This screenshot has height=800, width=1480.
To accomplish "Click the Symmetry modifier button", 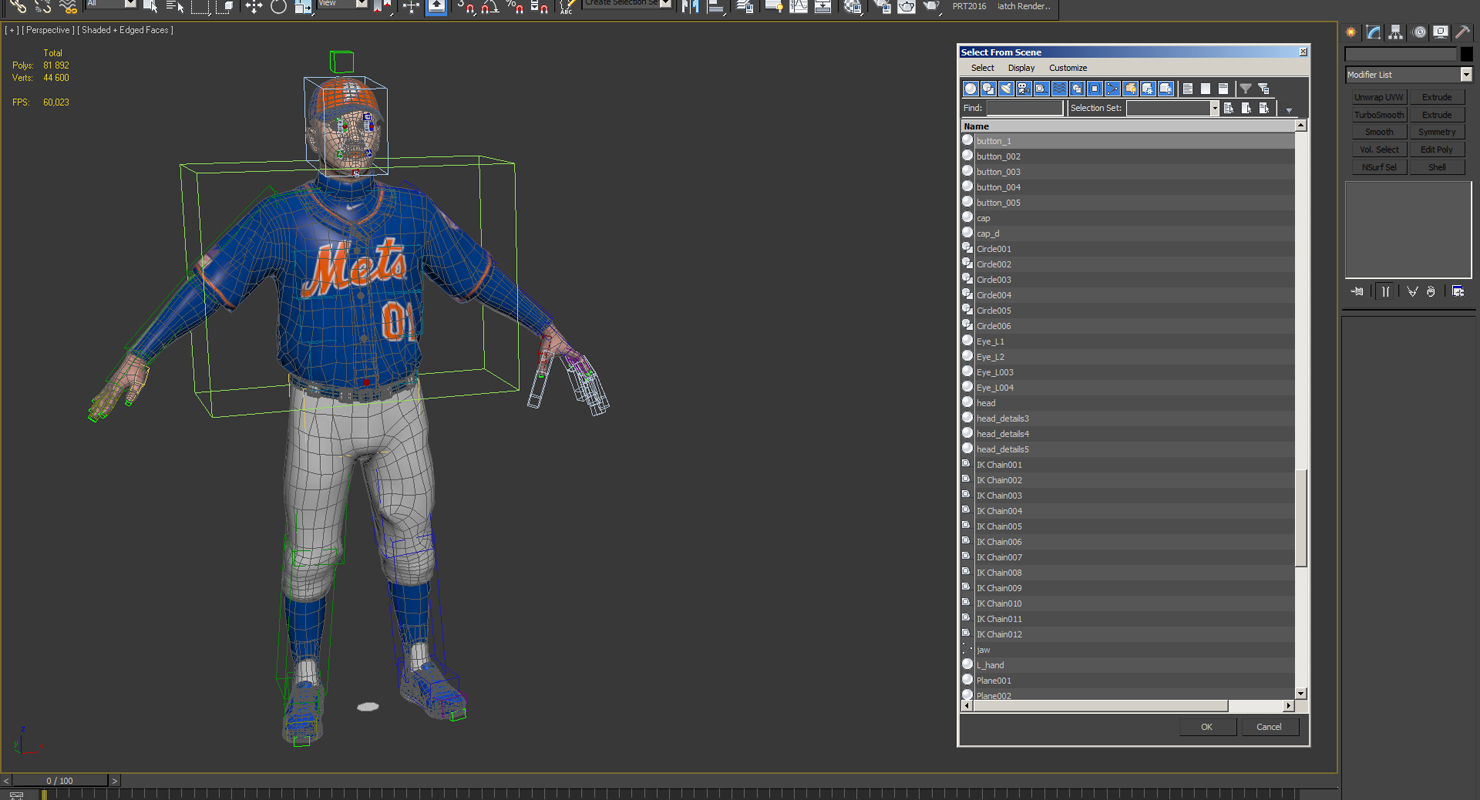I will [x=1437, y=132].
